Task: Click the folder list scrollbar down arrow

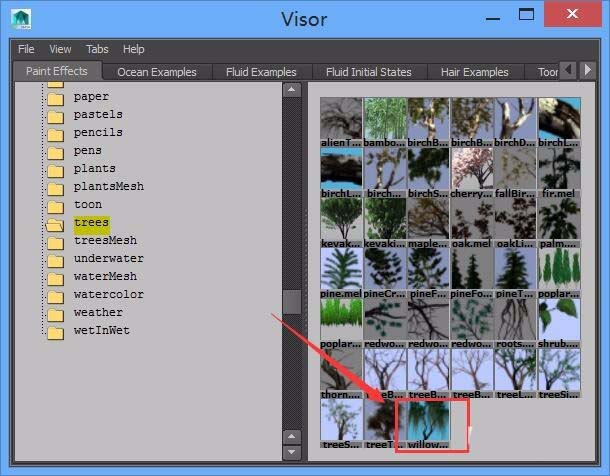Action: (x=292, y=437)
